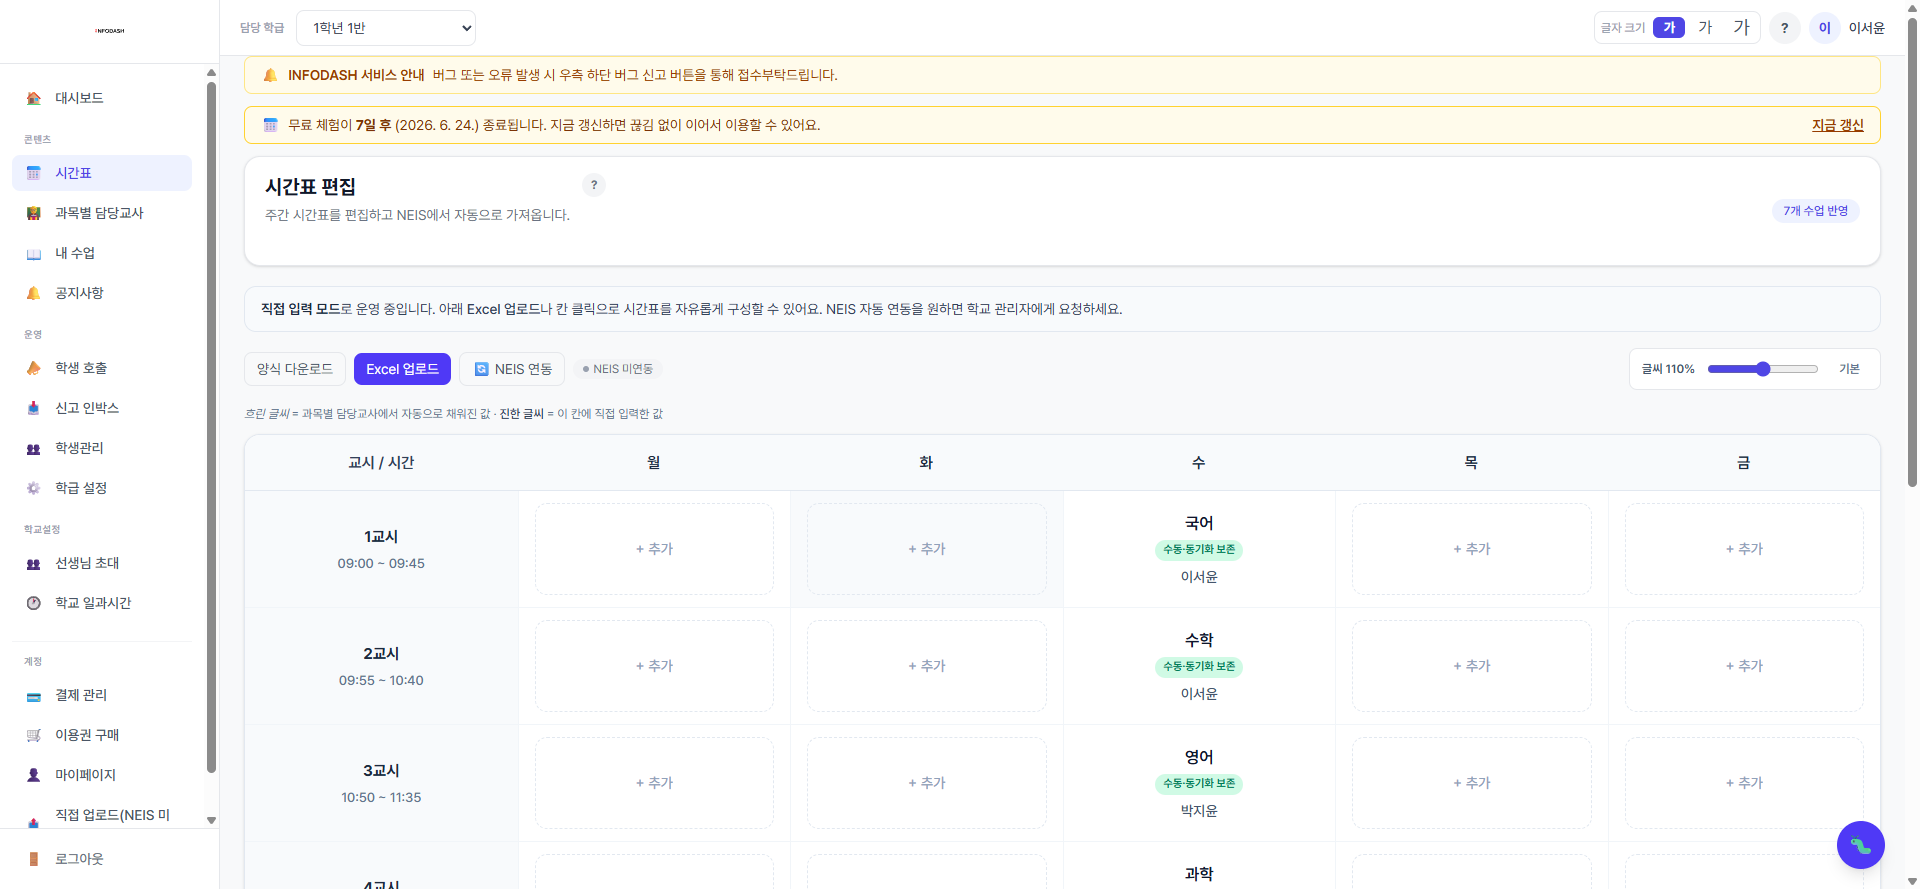Image resolution: width=1920 pixels, height=889 pixels.
Task: Open 내 수업 menu item
Action: (102, 253)
